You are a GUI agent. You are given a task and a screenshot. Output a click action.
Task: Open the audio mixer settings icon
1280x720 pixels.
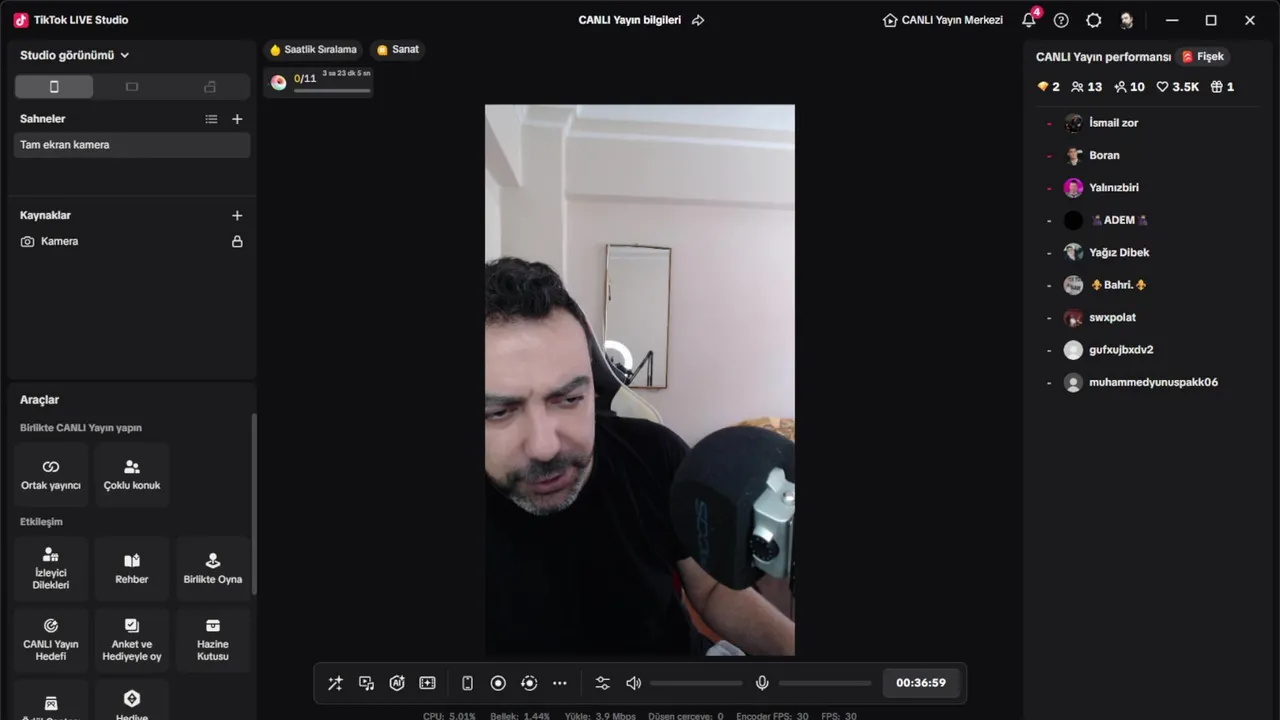tap(602, 683)
